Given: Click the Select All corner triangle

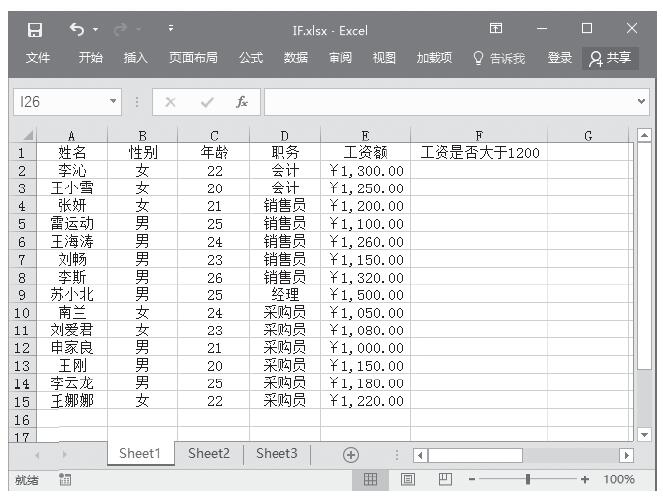Looking at the screenshot, I should pyautogui.click(x=27, y=135).
